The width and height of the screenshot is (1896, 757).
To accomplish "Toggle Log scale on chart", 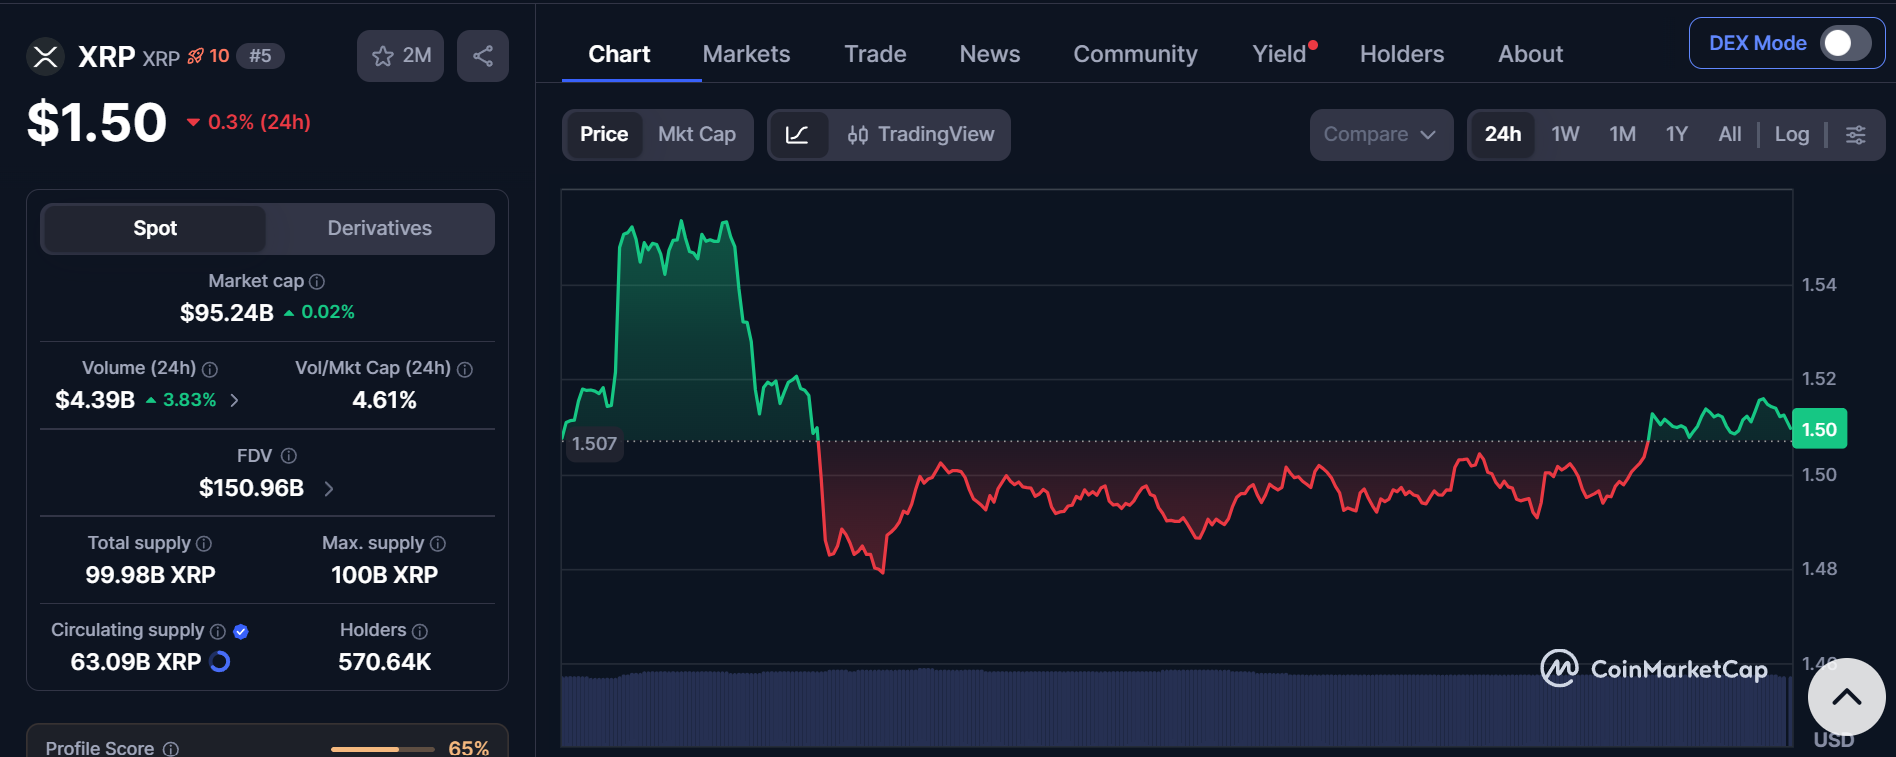I will click(1792, 134).
